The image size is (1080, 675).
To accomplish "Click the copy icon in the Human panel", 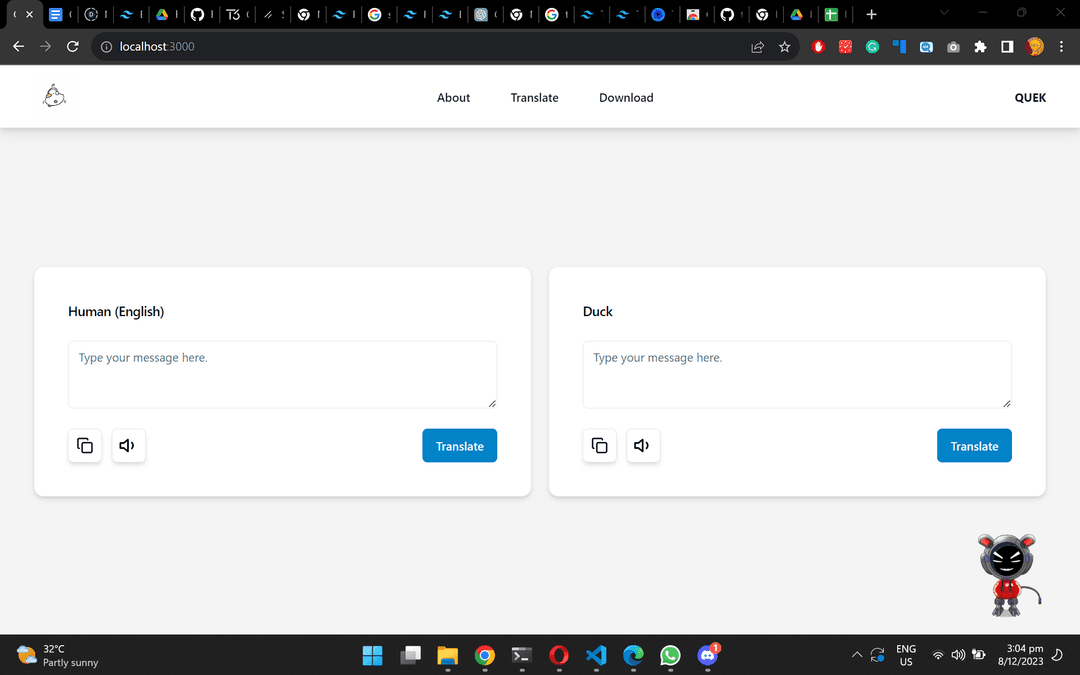I will click(x=84, y=446).
